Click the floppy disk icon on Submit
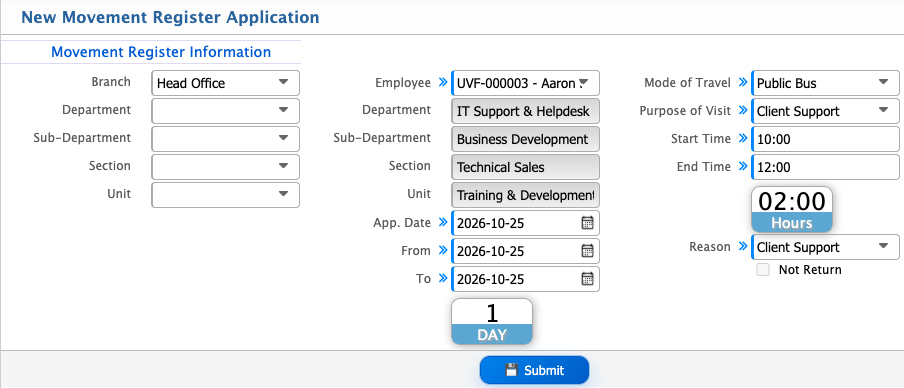Image resolution: width=904 pixels, height=388 pixels. point(511,370)
